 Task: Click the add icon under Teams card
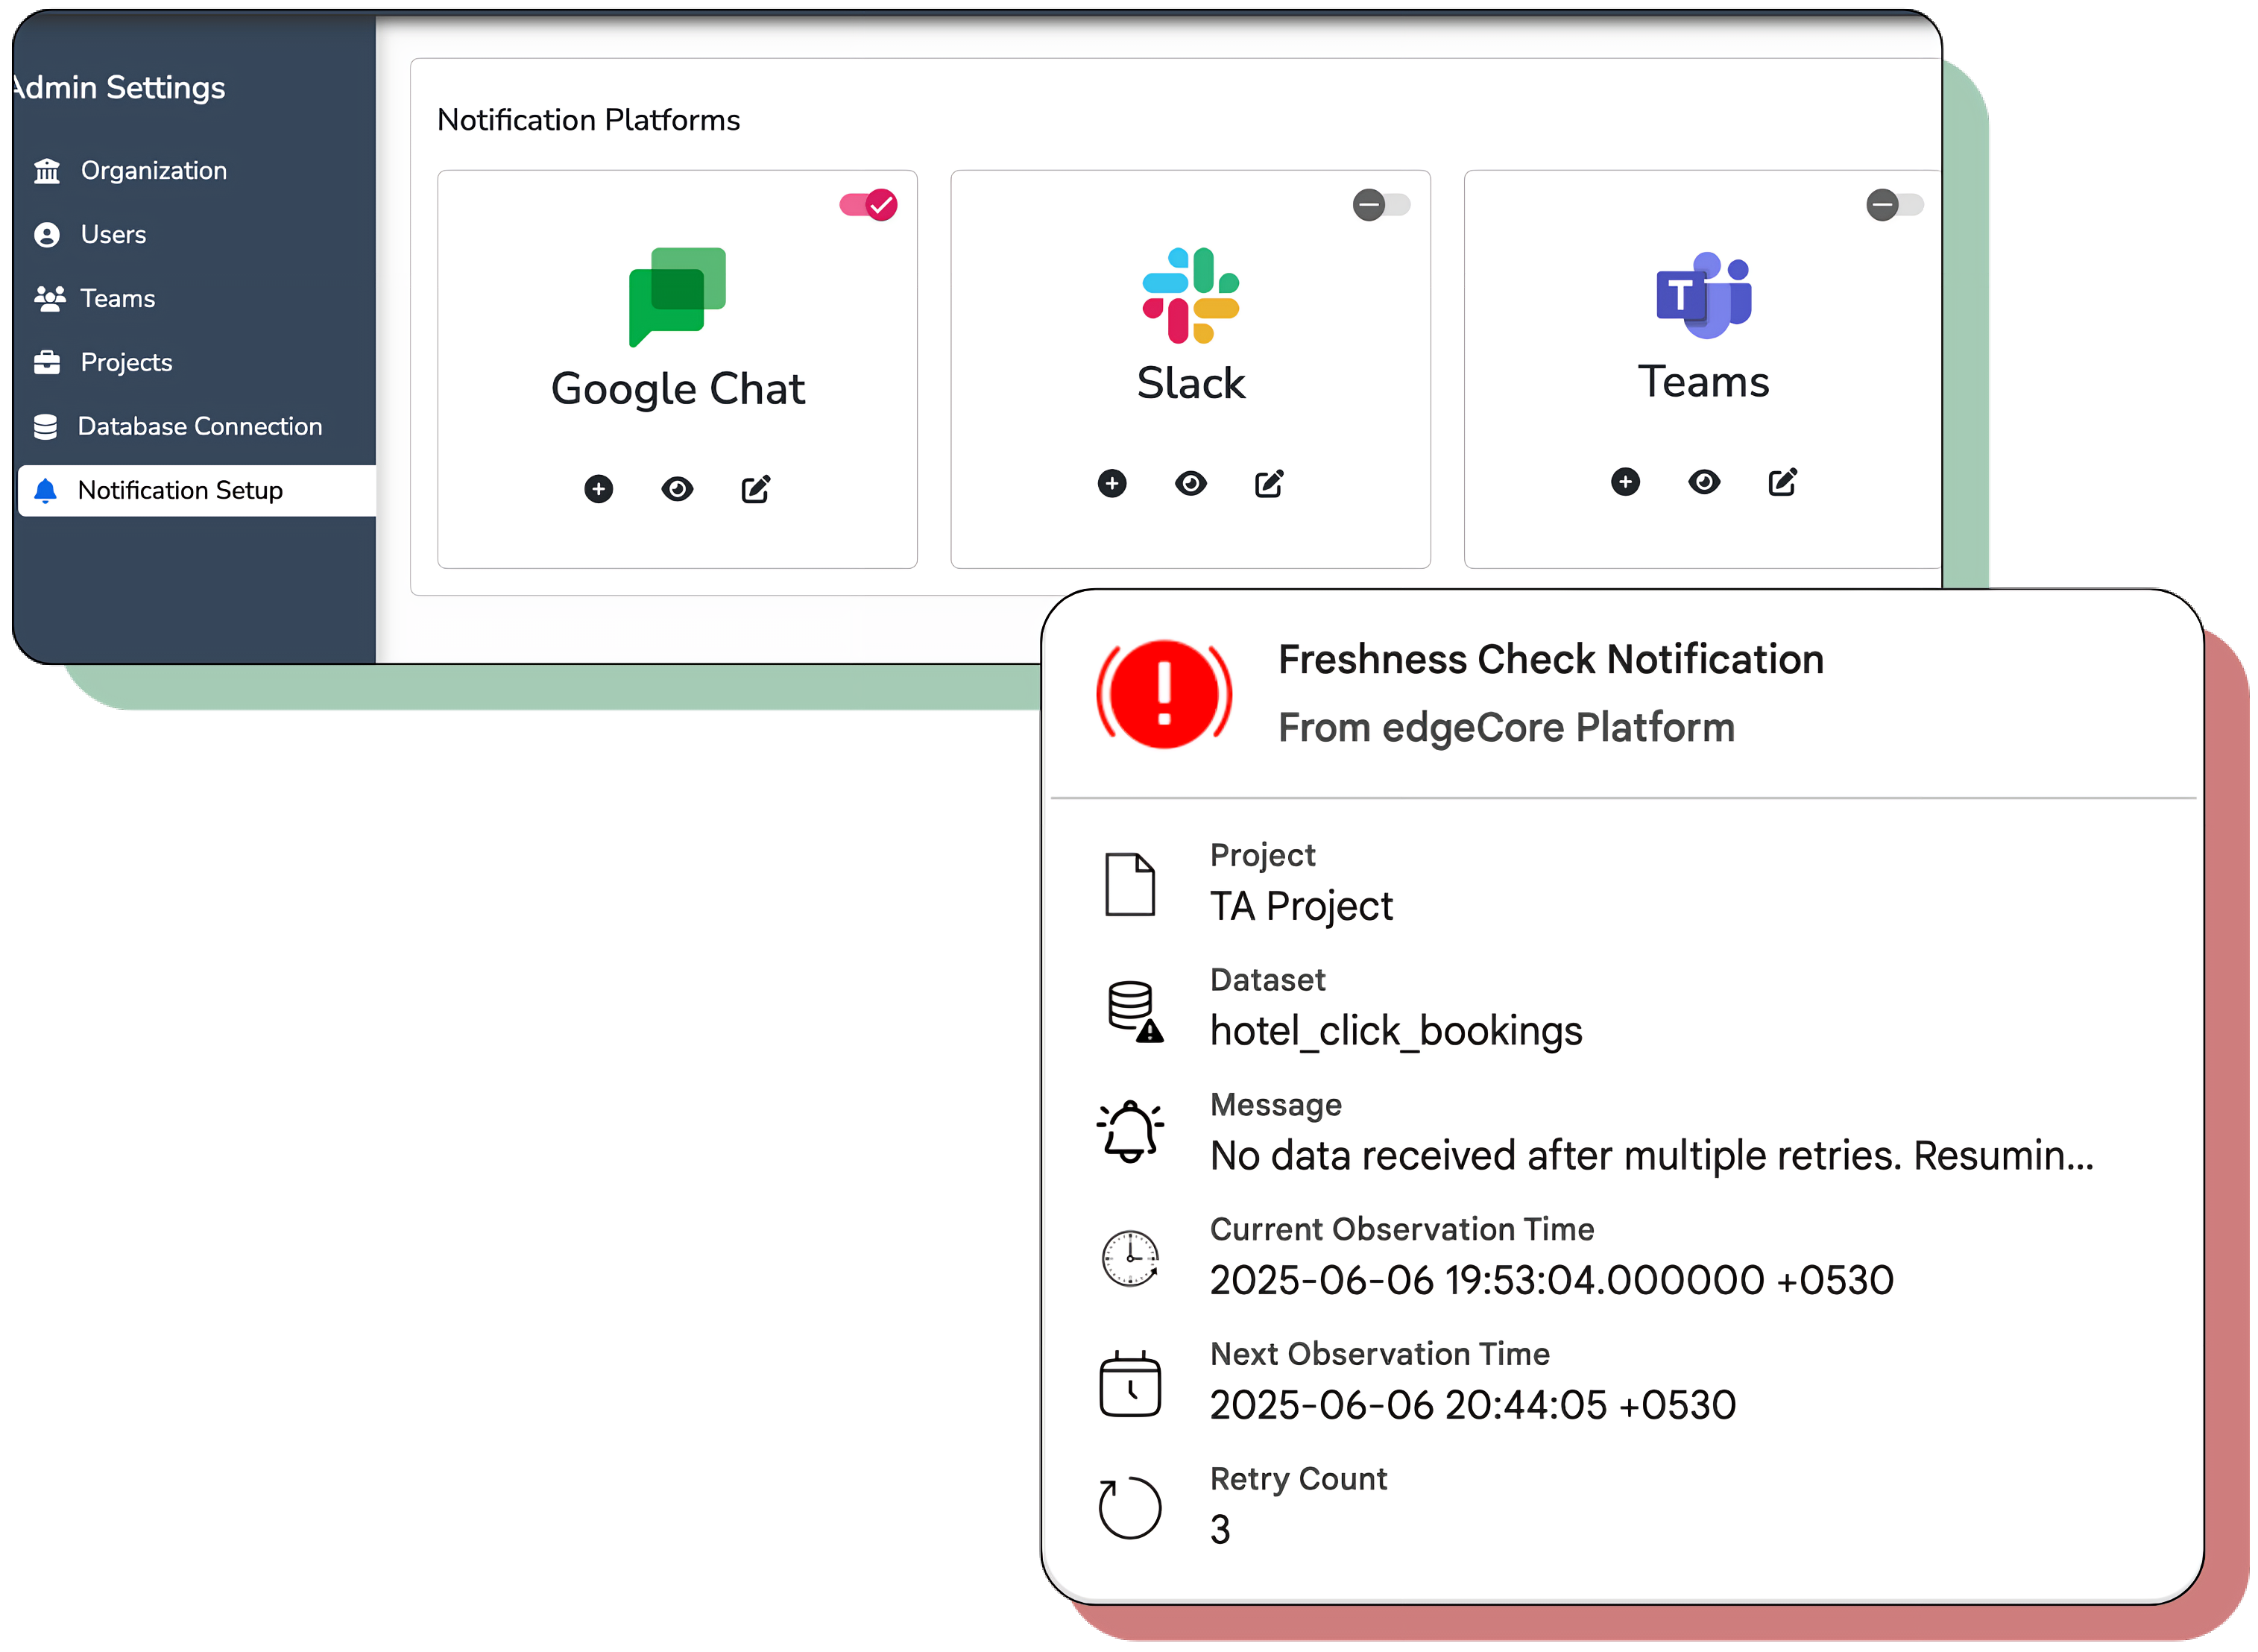(x=1625, y=482)
